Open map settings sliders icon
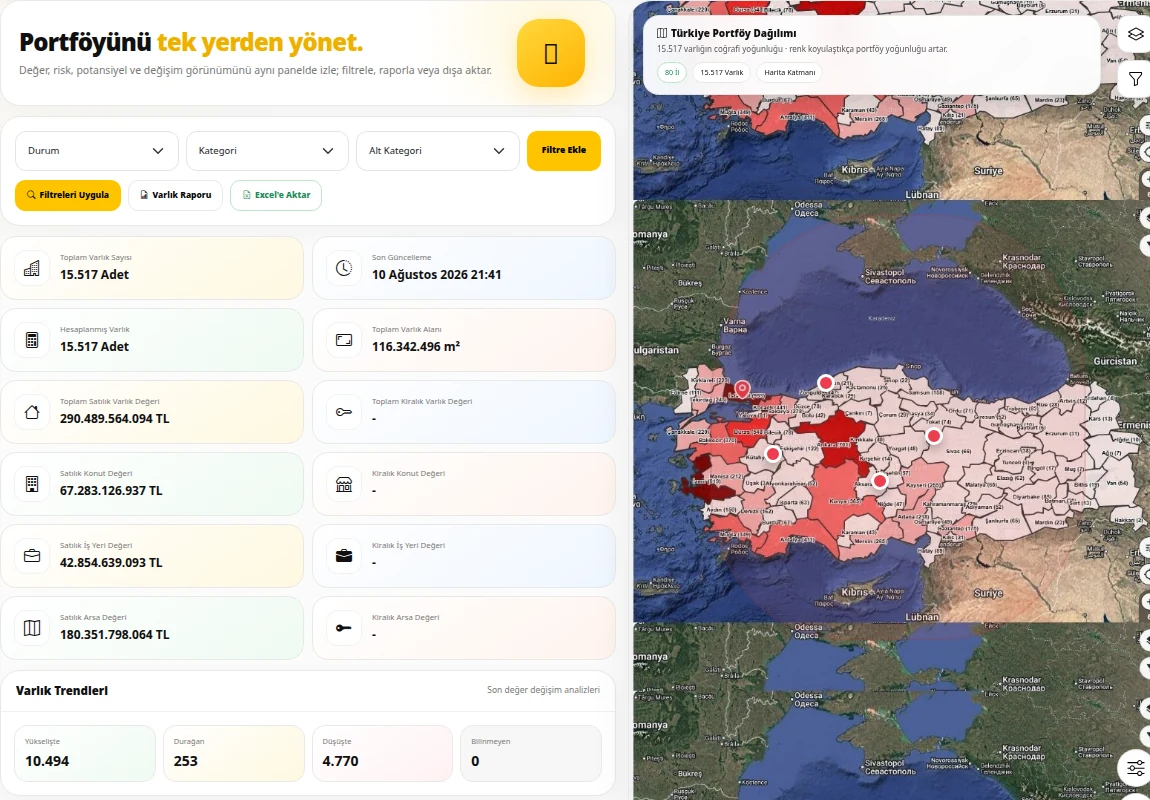 (x=1135, y=768)
